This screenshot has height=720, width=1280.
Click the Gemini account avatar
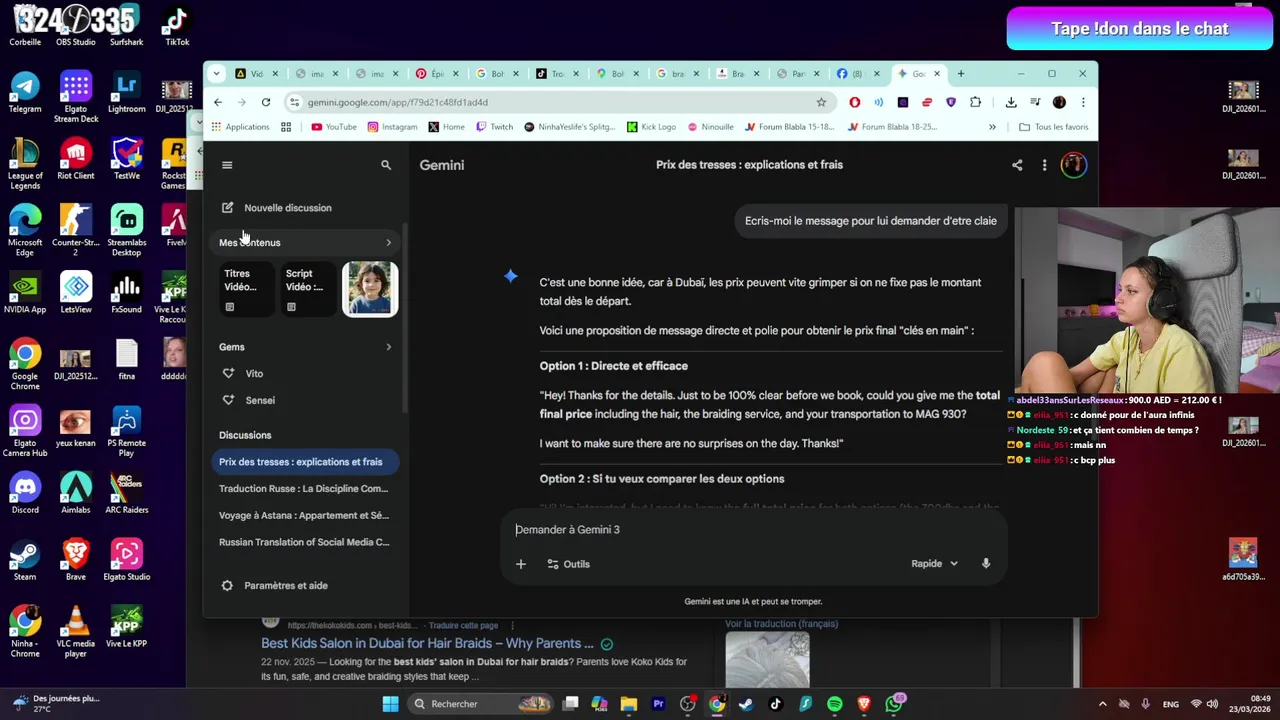tap(1074, 165)
